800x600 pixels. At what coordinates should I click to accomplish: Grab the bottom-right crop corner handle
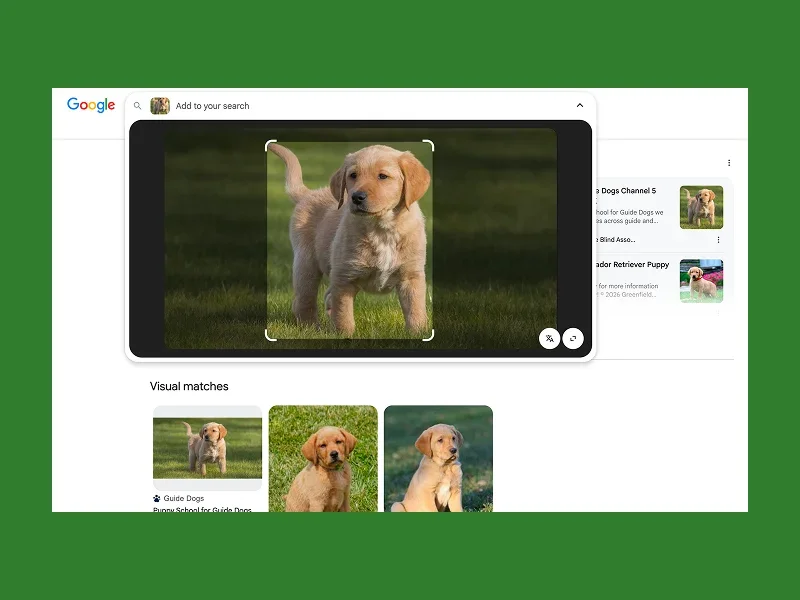coord(429,335)
